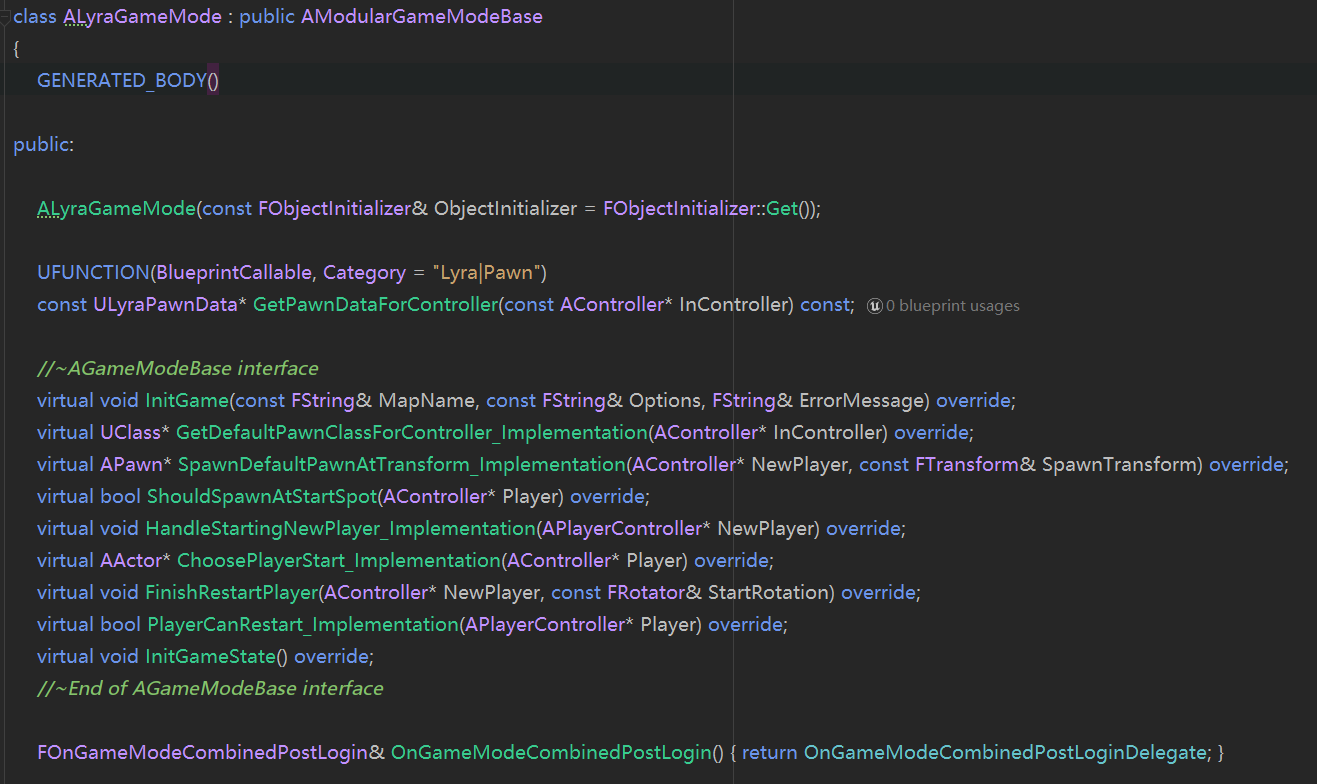1317x784 pixels.
Task: Select parent class AModularGameModeBase
Action: point(420,16)
